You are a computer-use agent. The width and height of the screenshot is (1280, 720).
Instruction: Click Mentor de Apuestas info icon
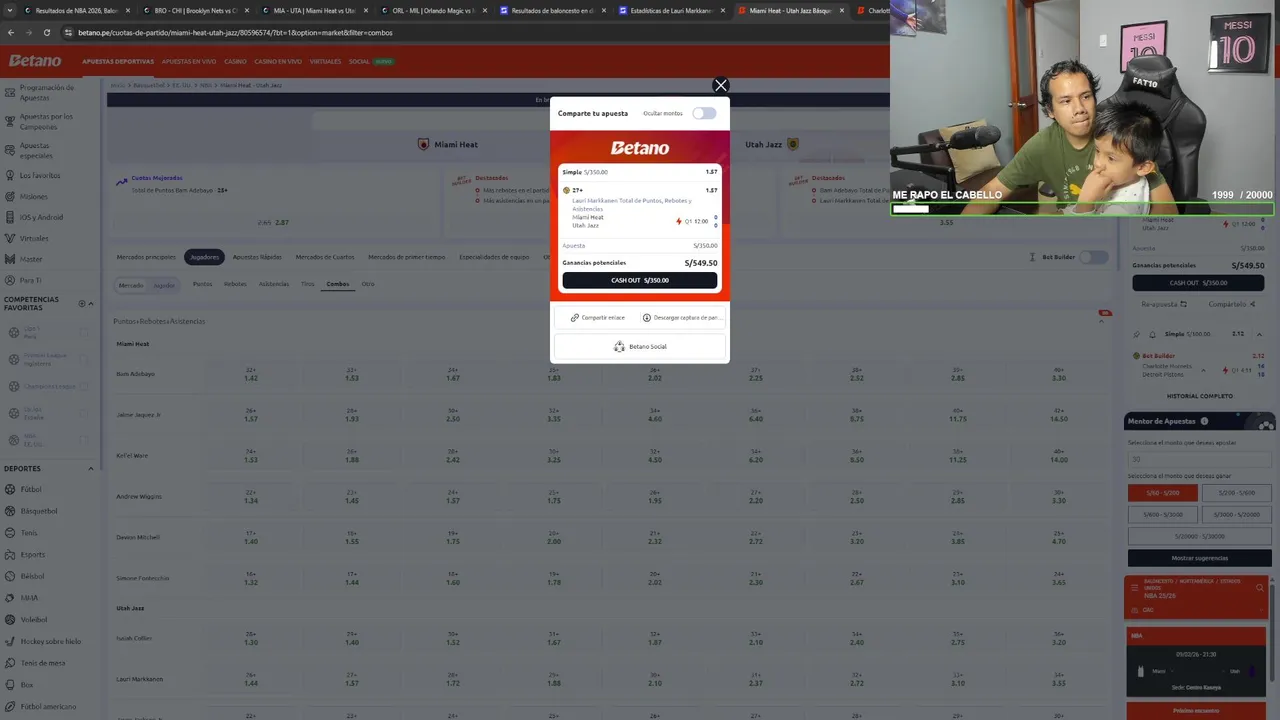click(x=1204, y=421)
